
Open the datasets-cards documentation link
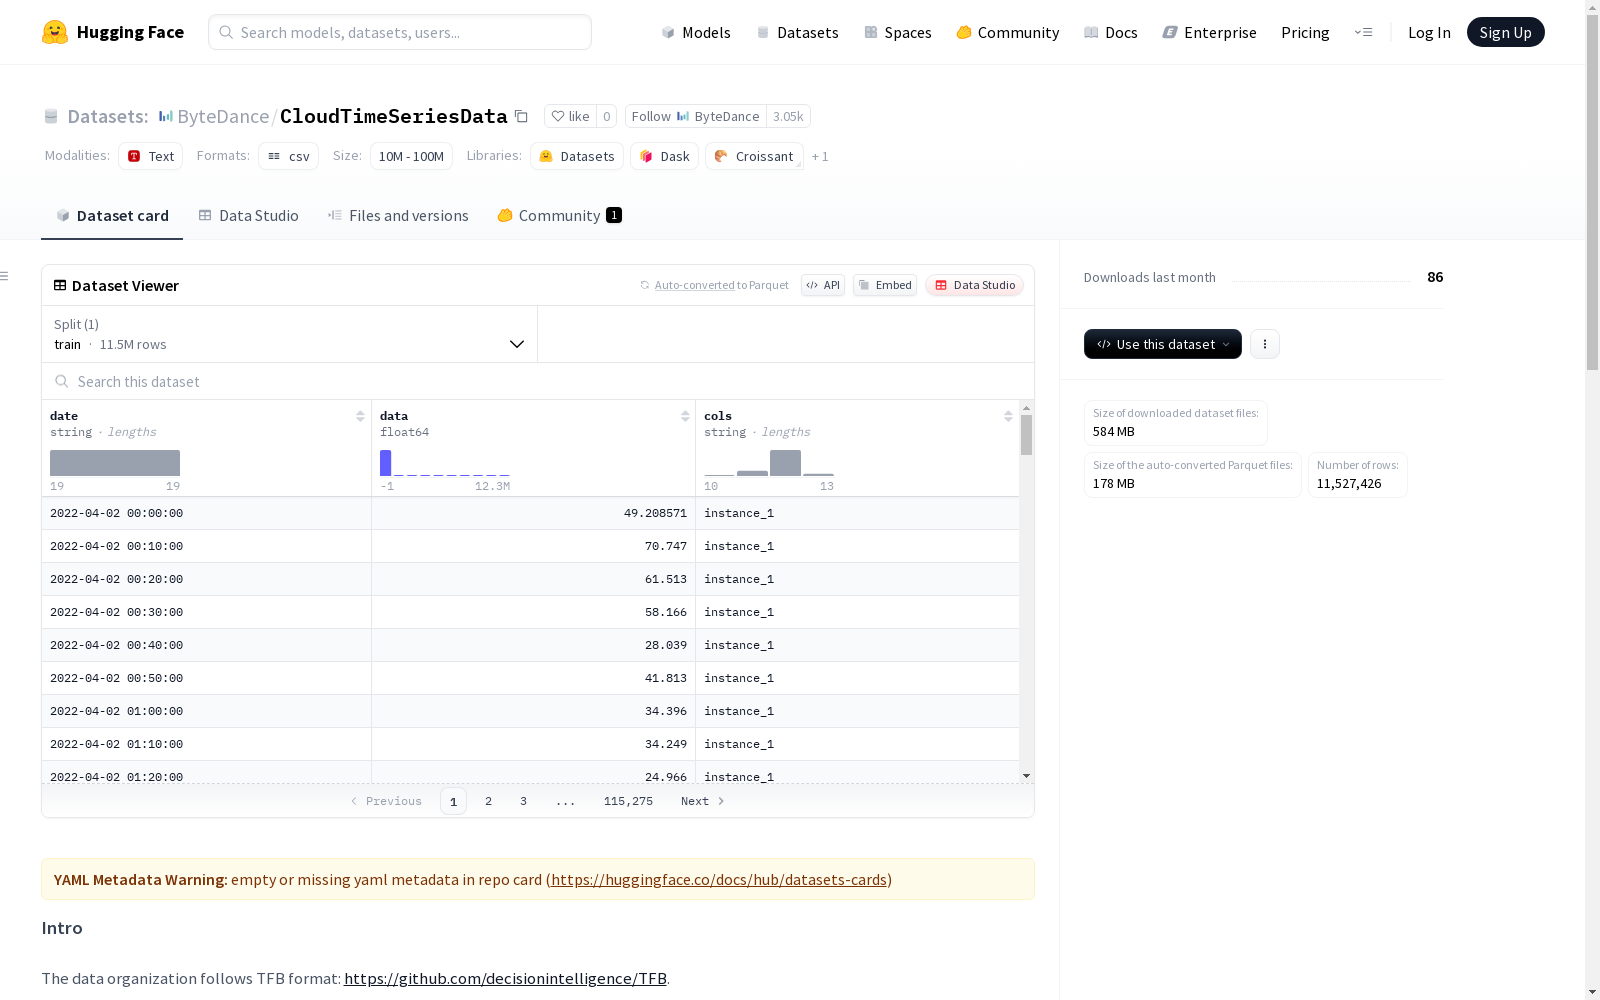[x=719, y=880]
